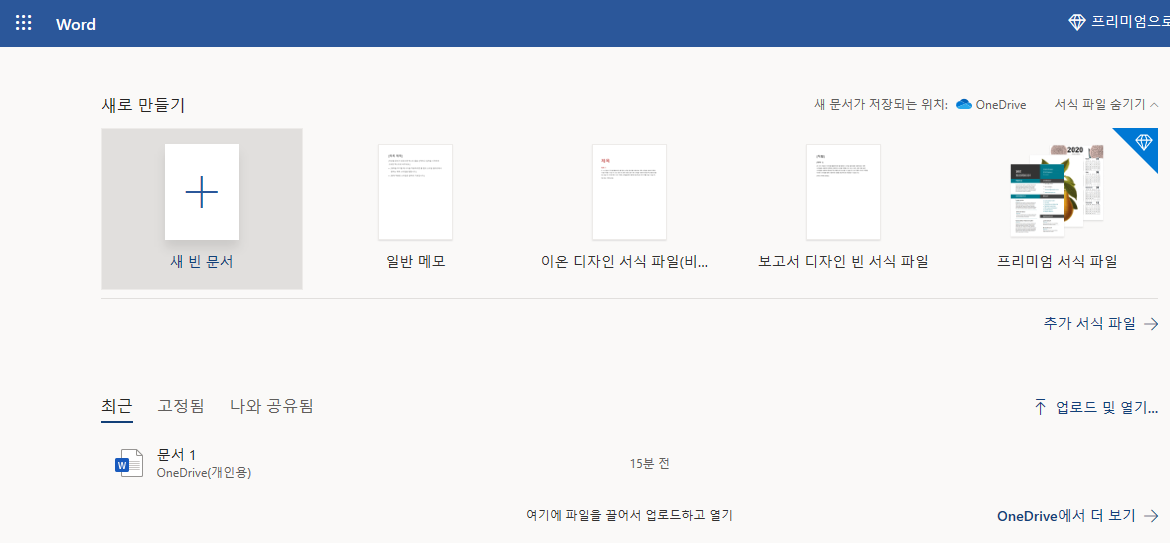Click the blue premium diamond corner badge
Screen dimensions: 1170x543
(x=1142, y=142)
